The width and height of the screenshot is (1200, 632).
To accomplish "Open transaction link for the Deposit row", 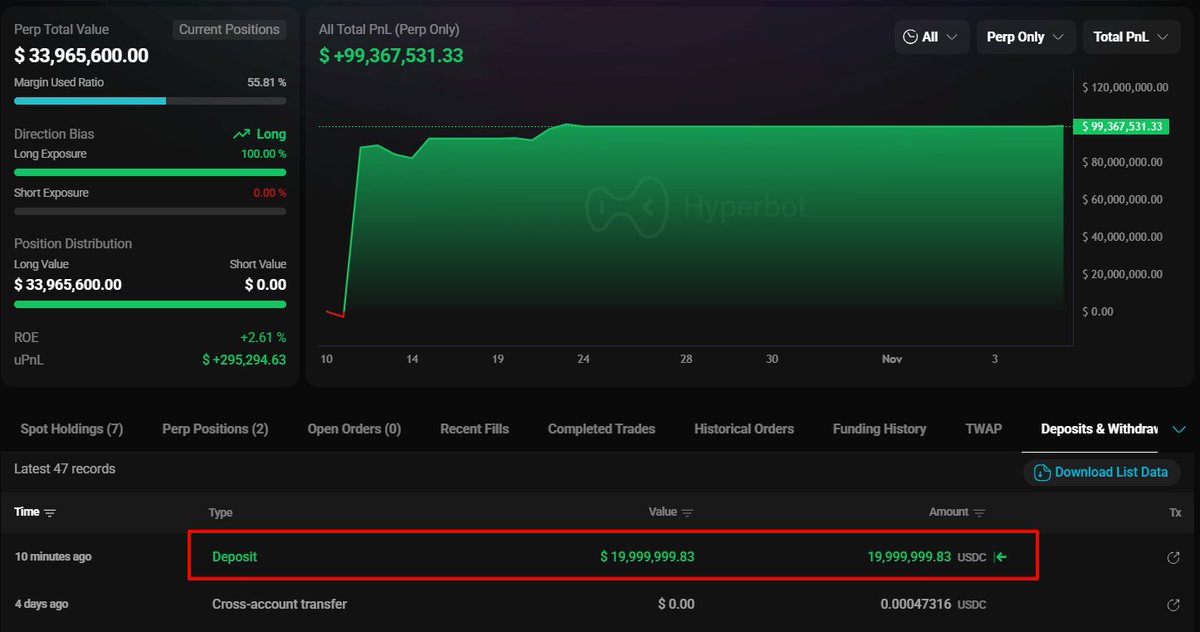I will 1174,557.
